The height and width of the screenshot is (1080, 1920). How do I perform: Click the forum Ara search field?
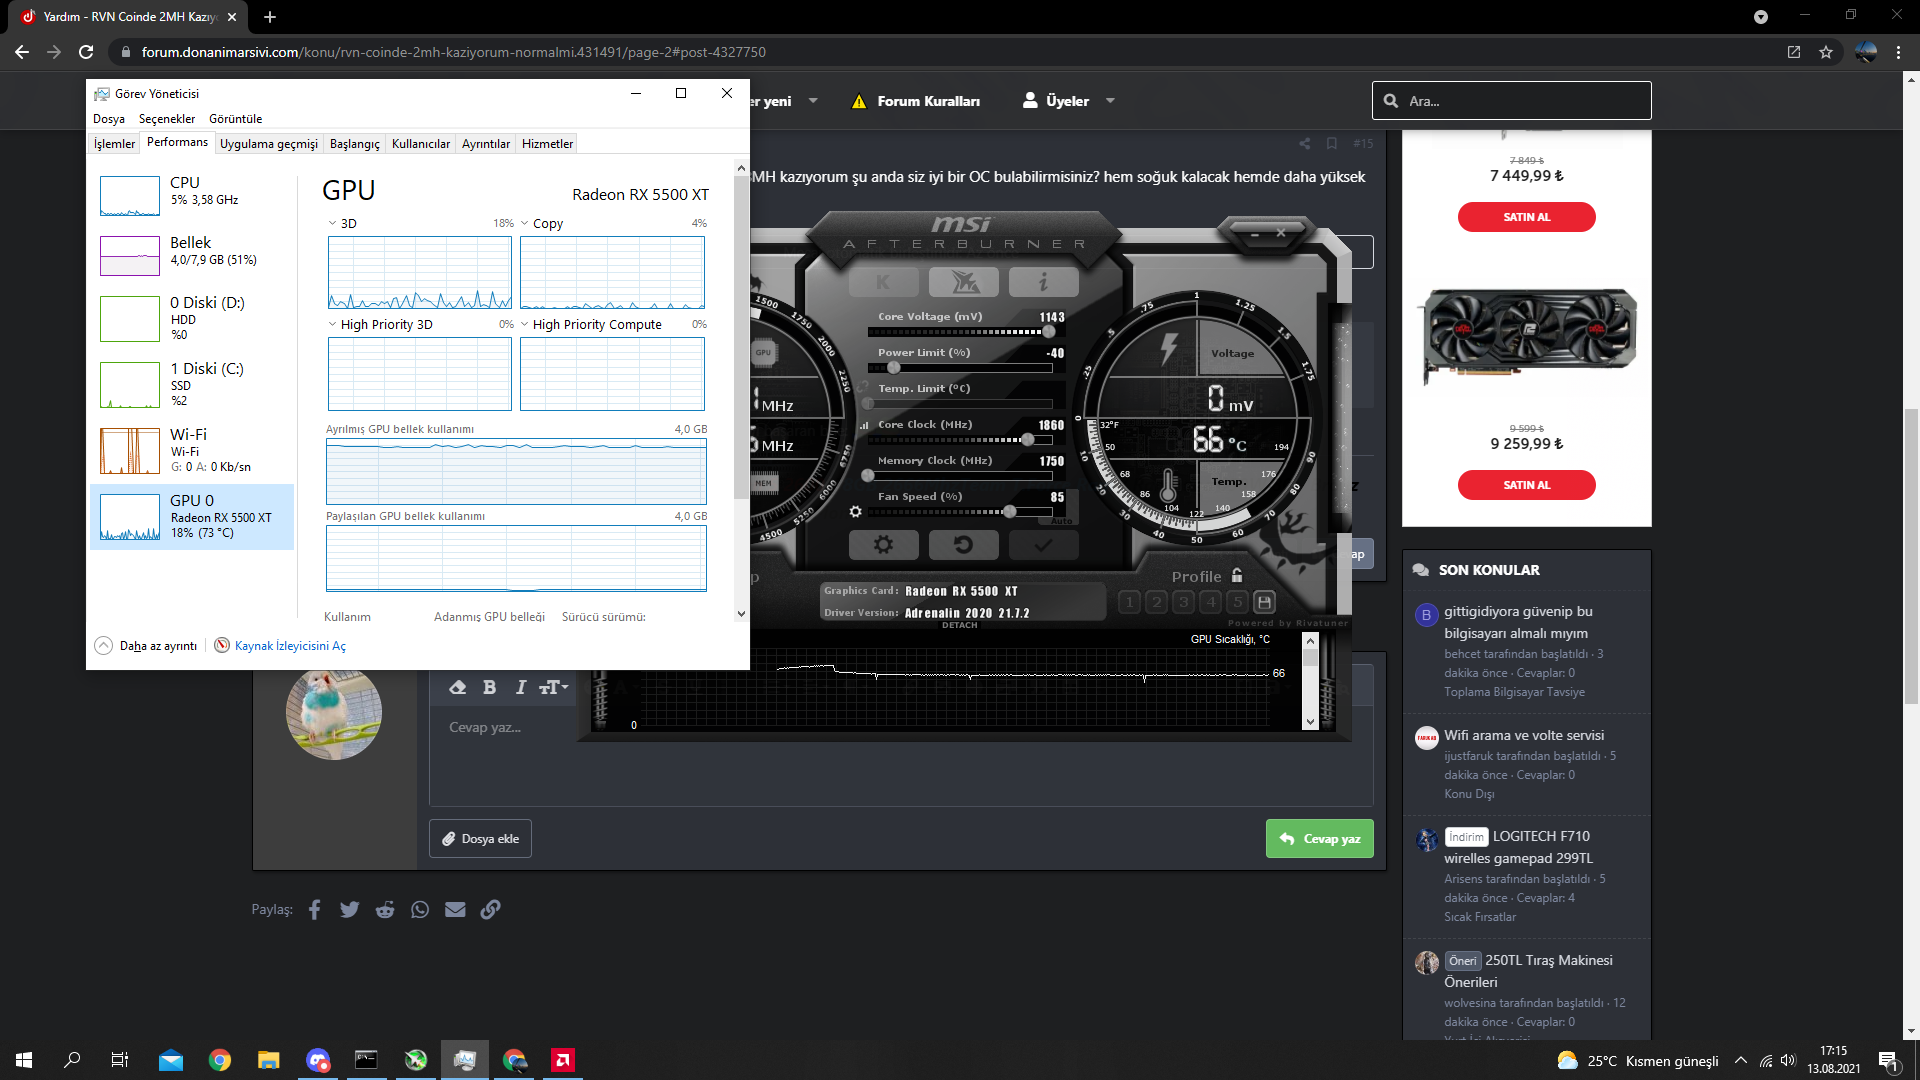click(1511, 101)
